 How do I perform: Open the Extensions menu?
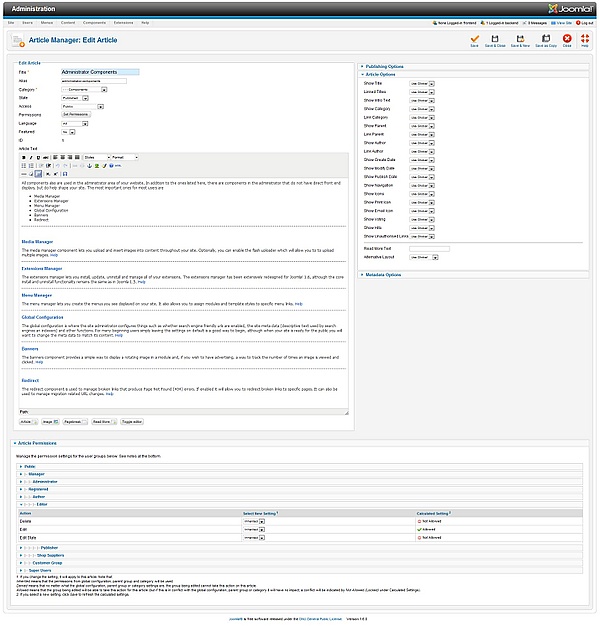(123, 21)
